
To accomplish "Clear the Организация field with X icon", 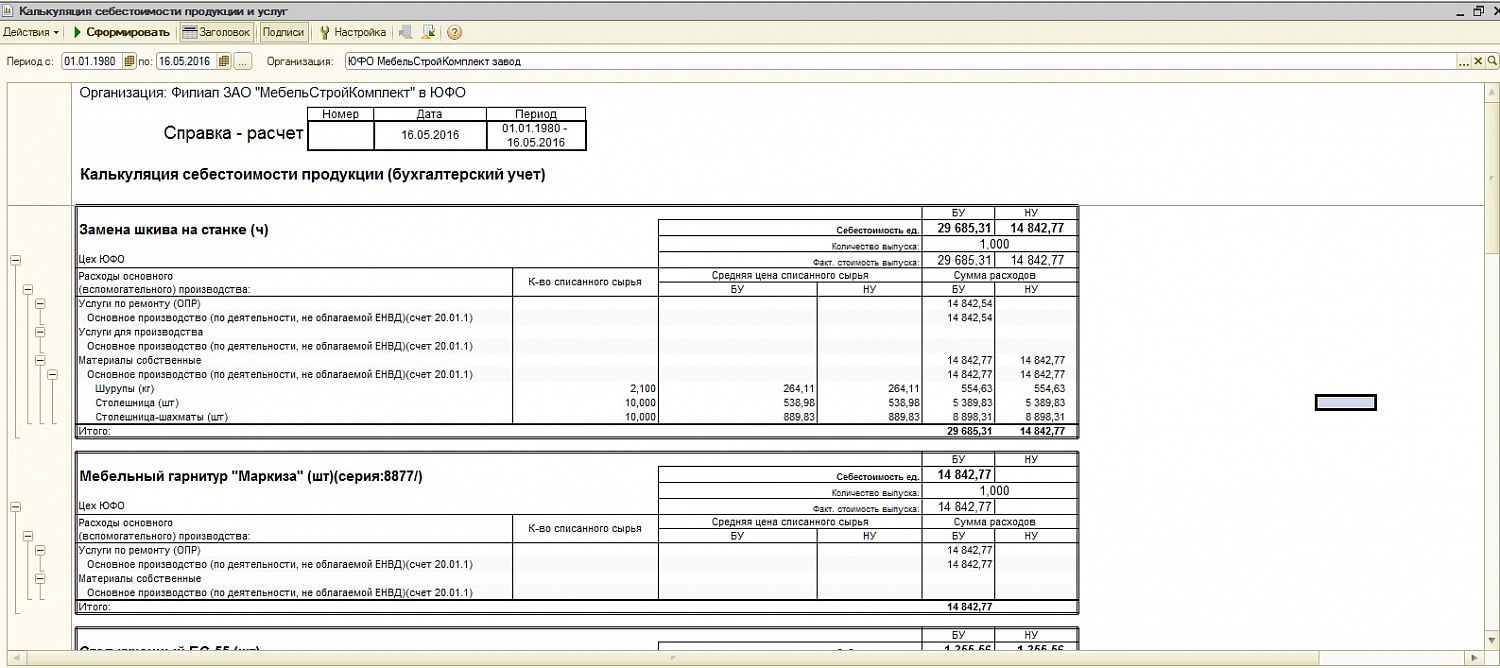I will pyautogui.click(x=1479, y=61).
